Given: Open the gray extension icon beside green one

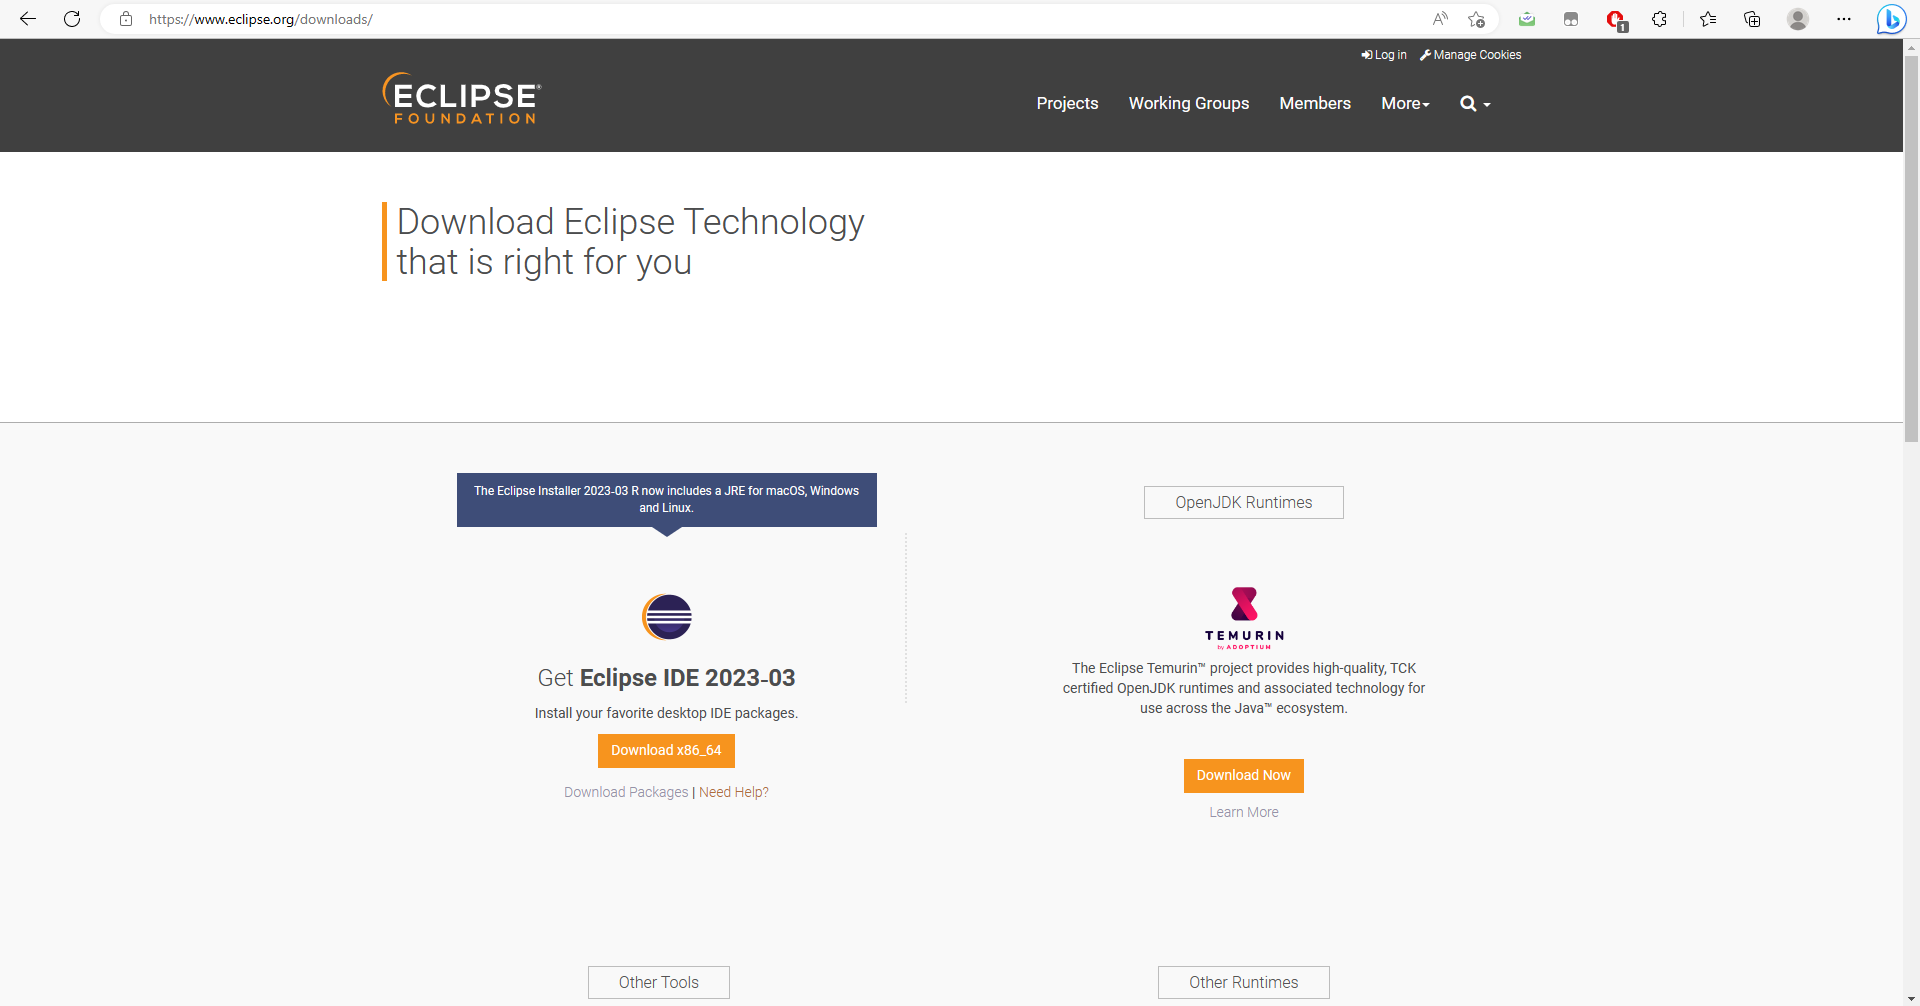Looking at the screenshot, I should coord(1571,19).
